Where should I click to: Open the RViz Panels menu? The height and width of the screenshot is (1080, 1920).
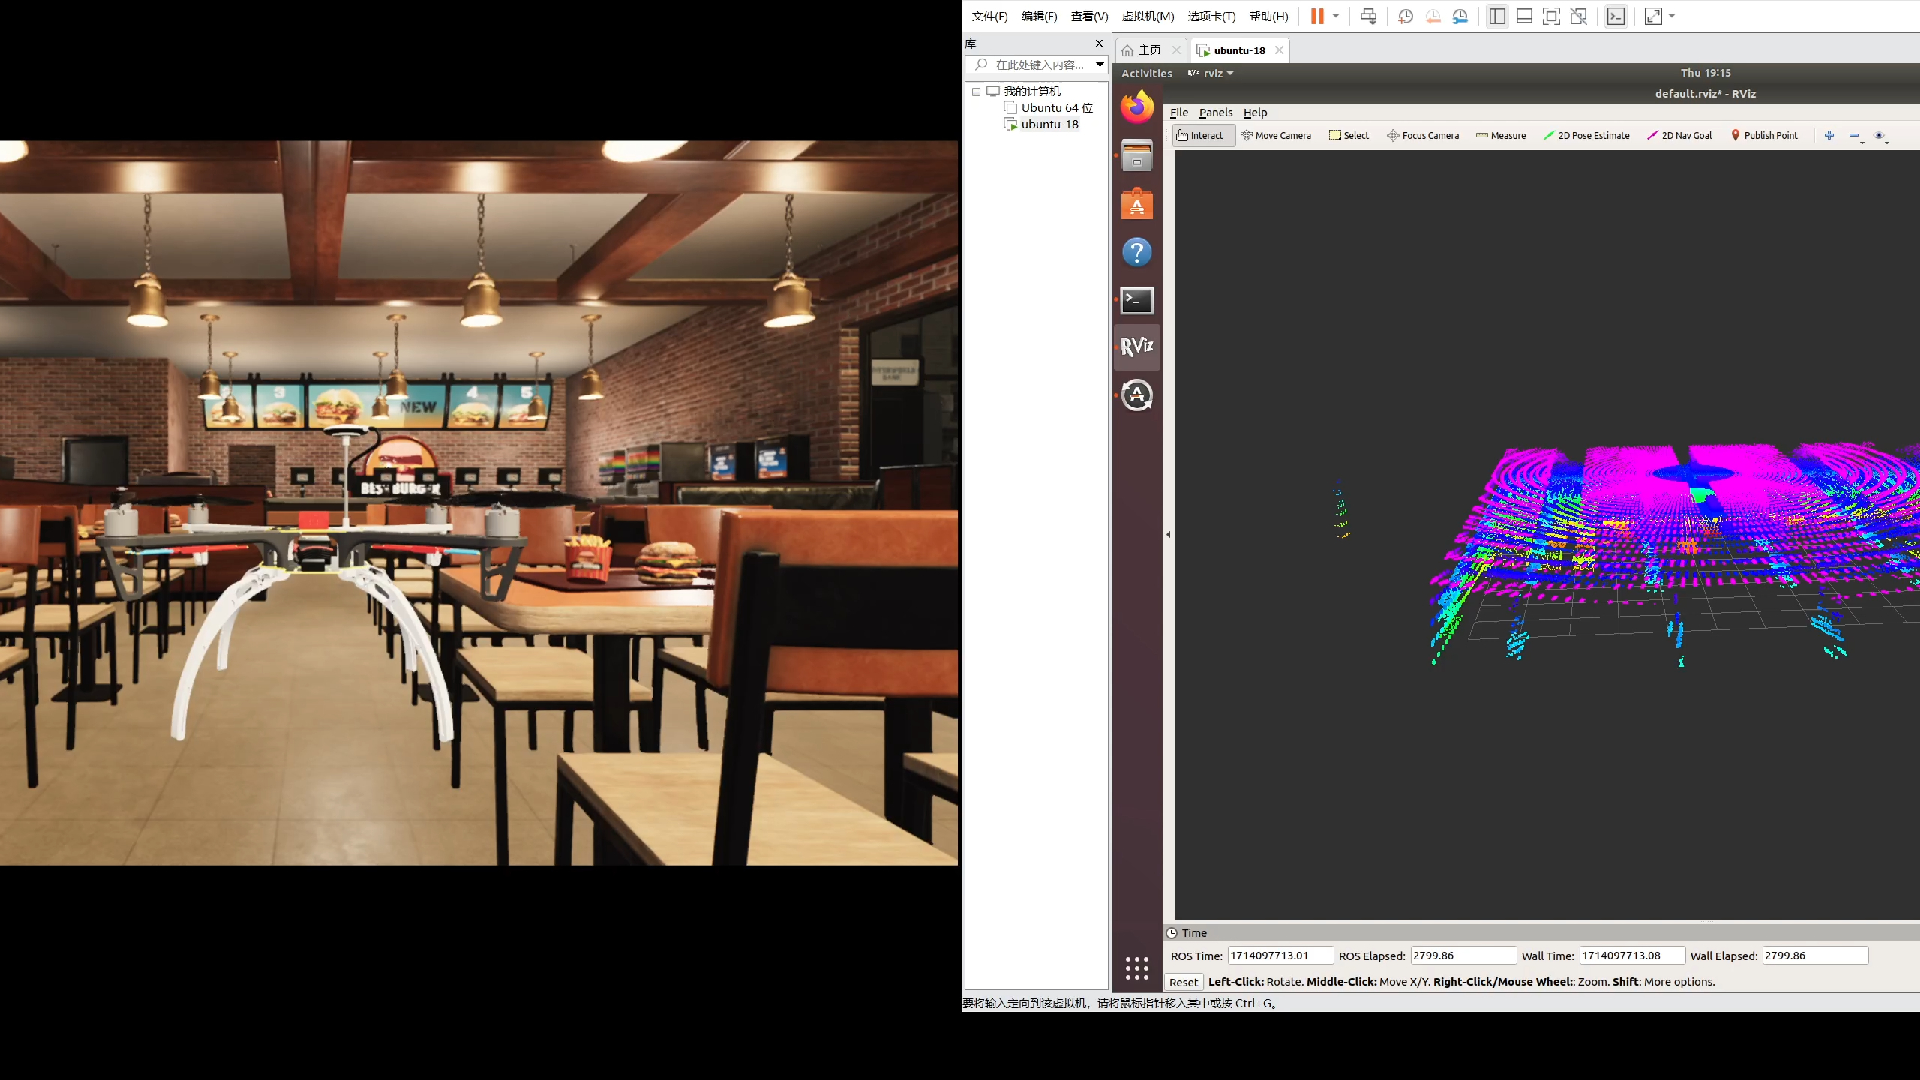coord(1215,112)
